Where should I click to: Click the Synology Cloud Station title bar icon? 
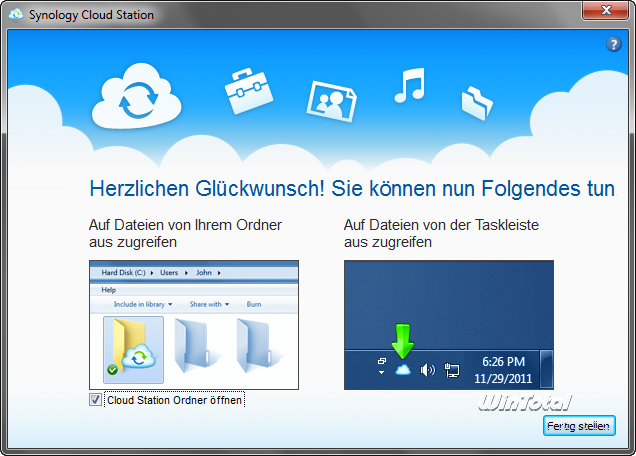click(x=16, y=15)
